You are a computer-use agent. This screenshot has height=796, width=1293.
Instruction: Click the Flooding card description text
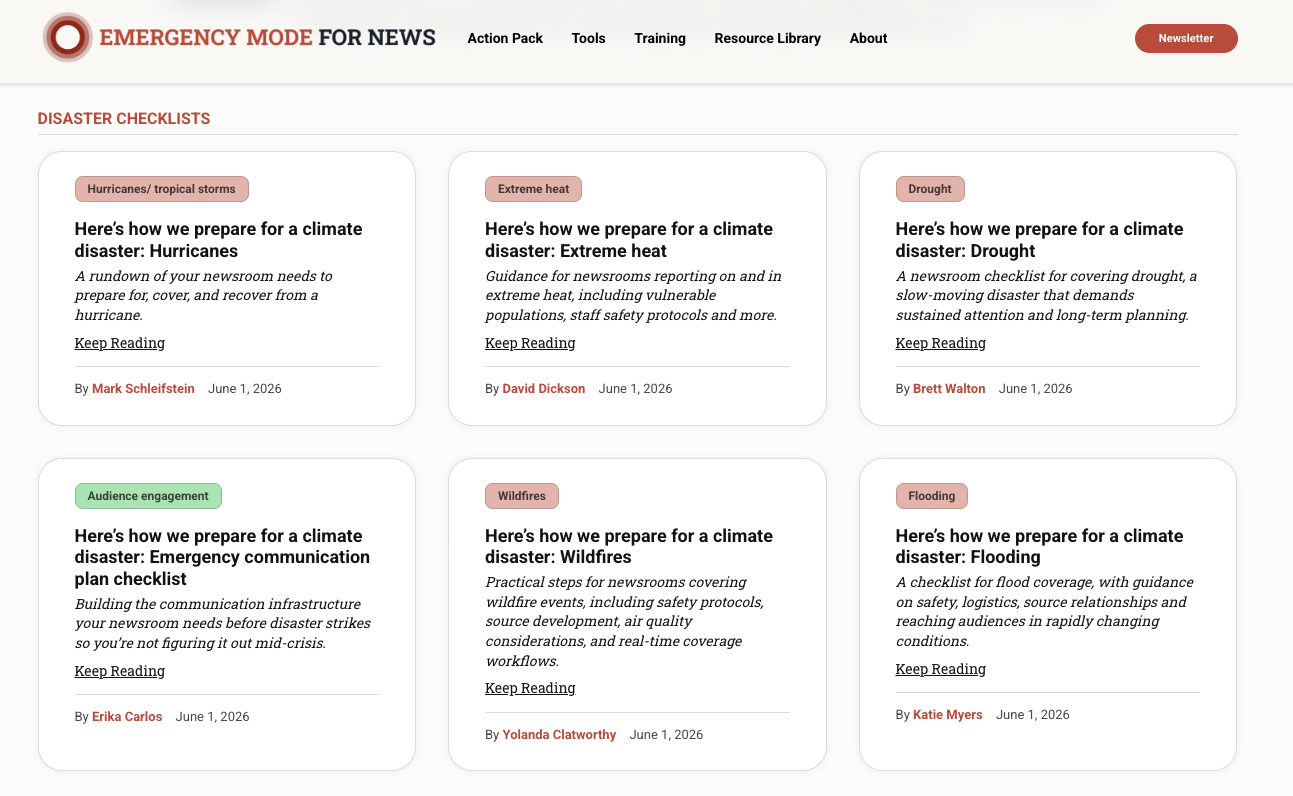(1044, 611)
